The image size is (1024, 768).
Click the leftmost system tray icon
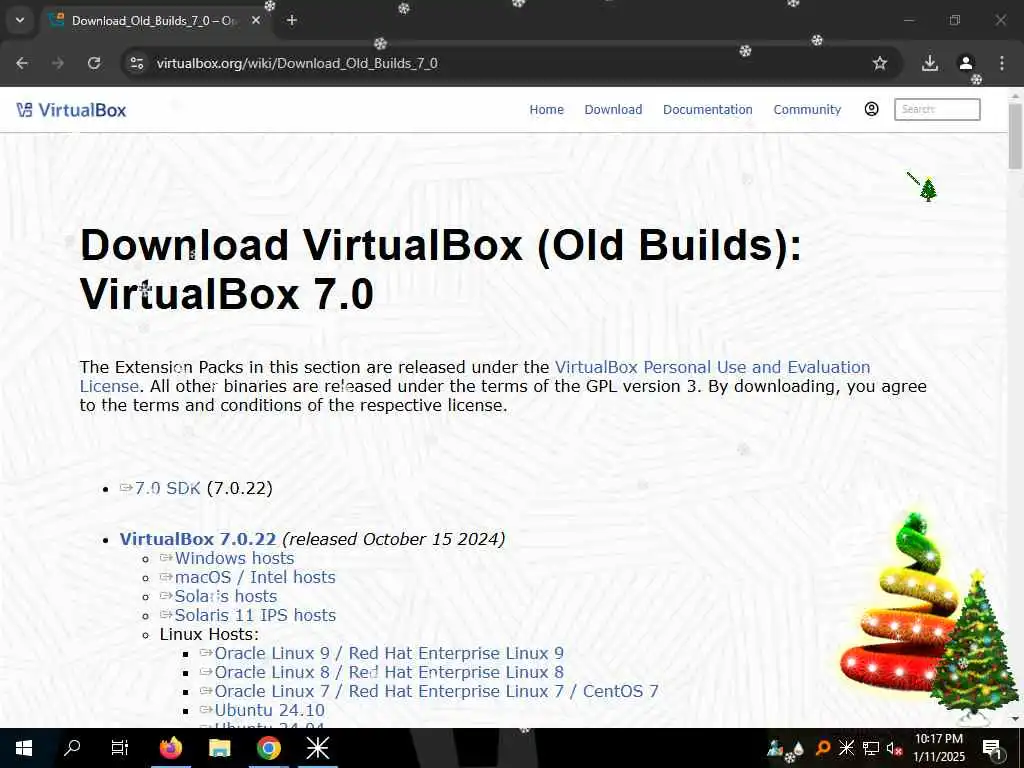point(775,748)
